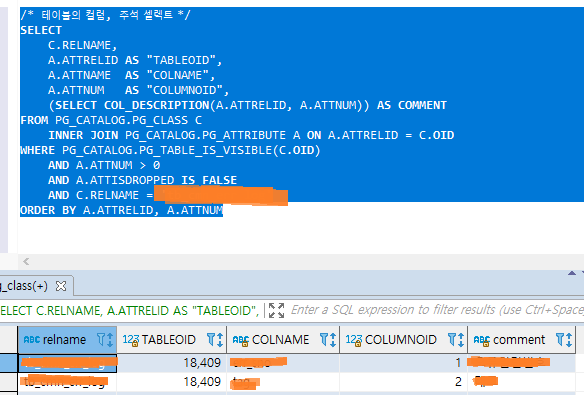
Task: Click the COLUMNOID column header
Action: click(404, 340)
